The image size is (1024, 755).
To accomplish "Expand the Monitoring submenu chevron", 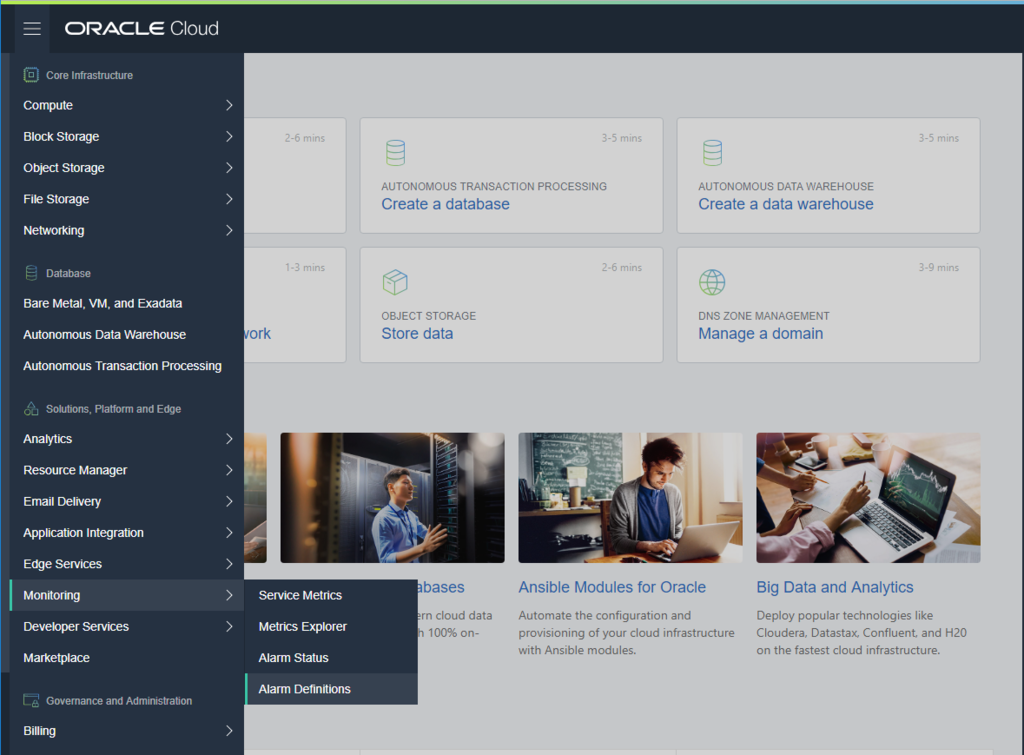I will point(229,596).
